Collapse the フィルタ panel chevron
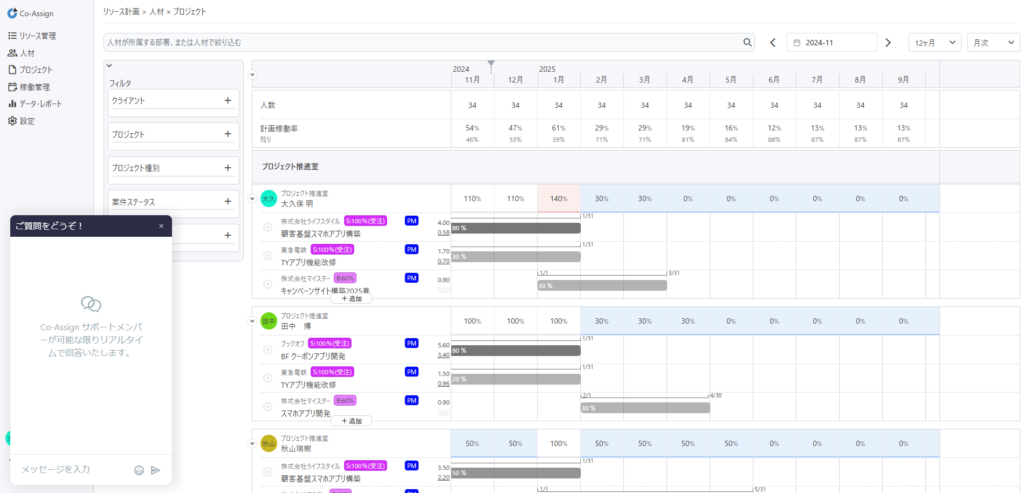 pyautogui.click(x=109, y=65)
